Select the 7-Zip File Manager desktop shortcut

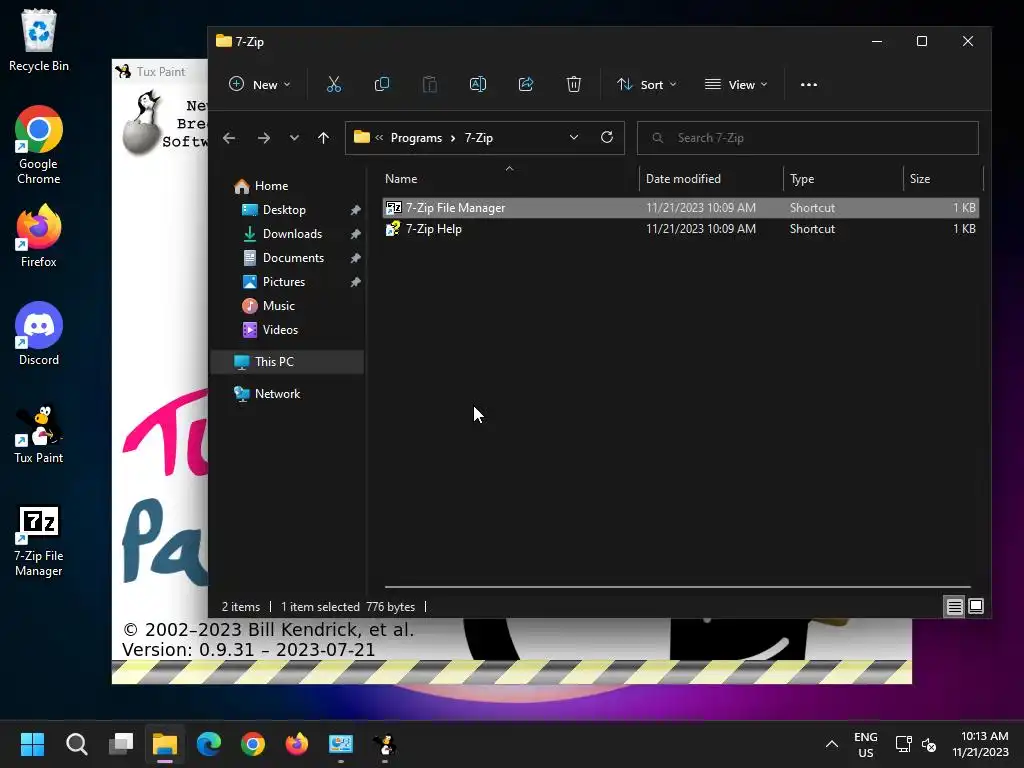click(x=39, y=541)
